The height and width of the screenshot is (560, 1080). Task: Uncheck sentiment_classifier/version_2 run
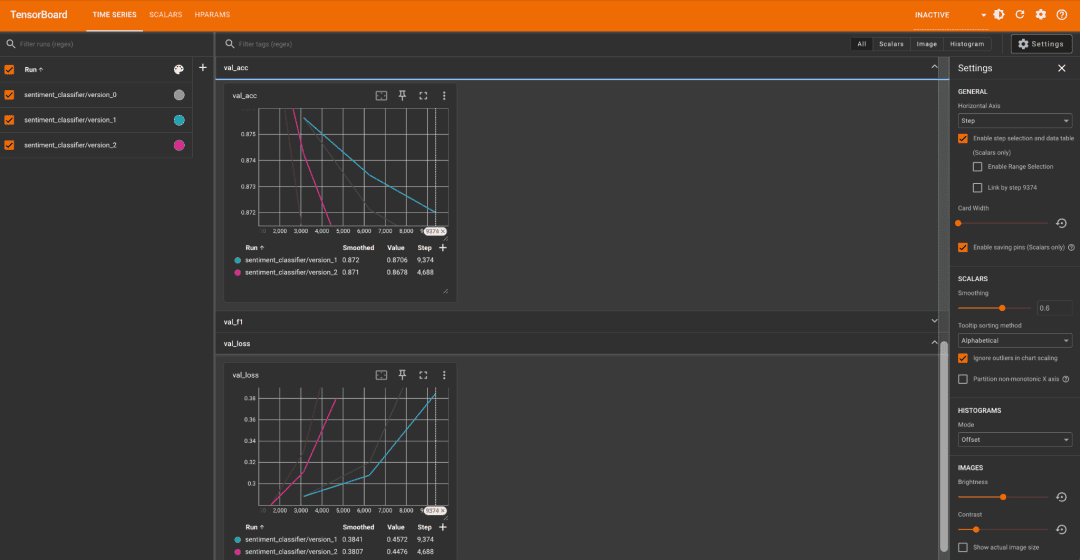pyautogui.click(x=10, y=145)
